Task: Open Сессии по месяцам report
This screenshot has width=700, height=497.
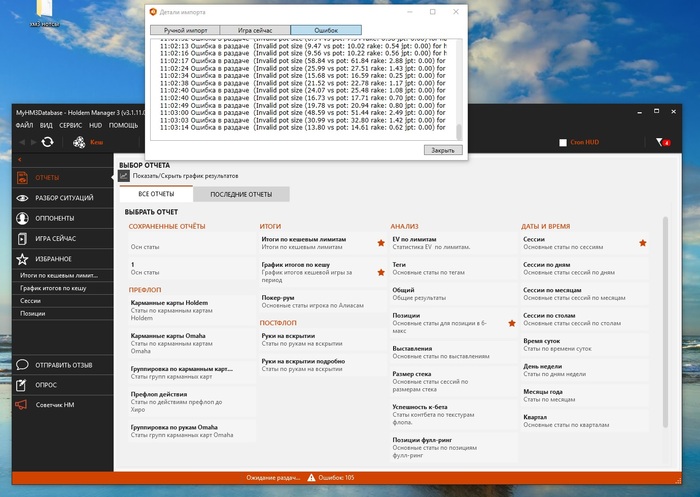Action: pyautogui.click(x=584, y=294)
